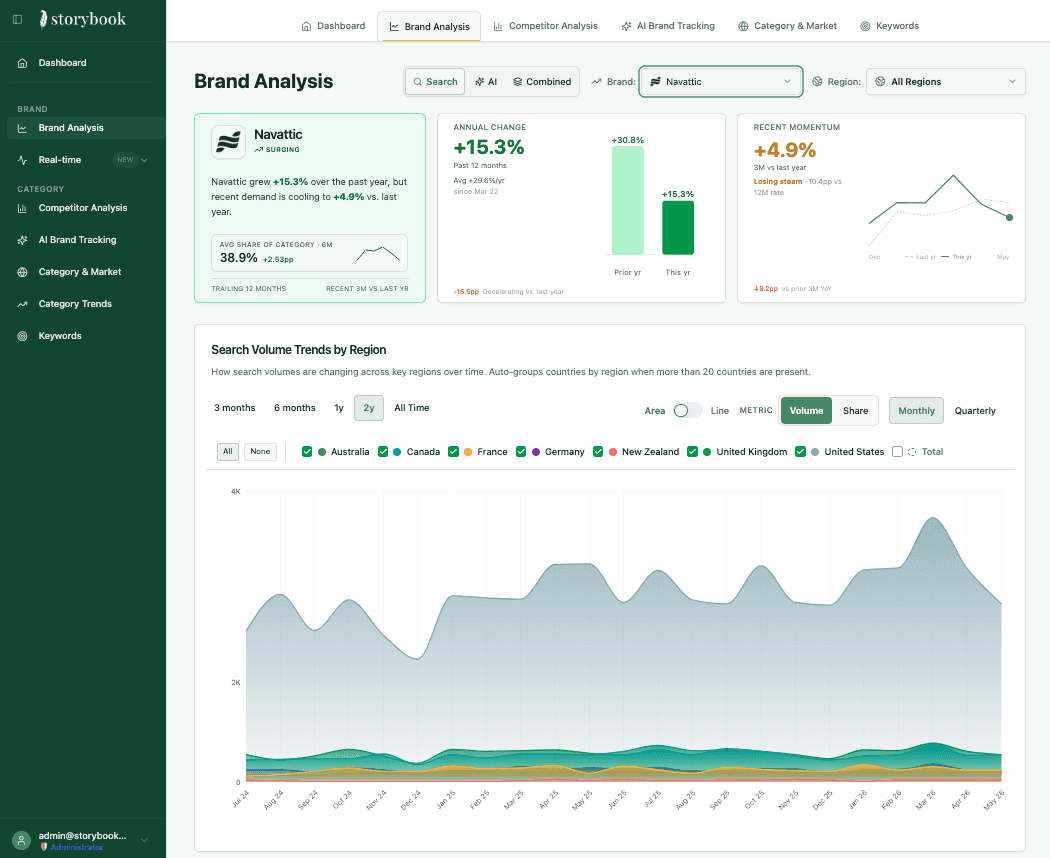Uncheck the Canada region checkbox
Screen dimensions: 1050x858
click(383, 451)
